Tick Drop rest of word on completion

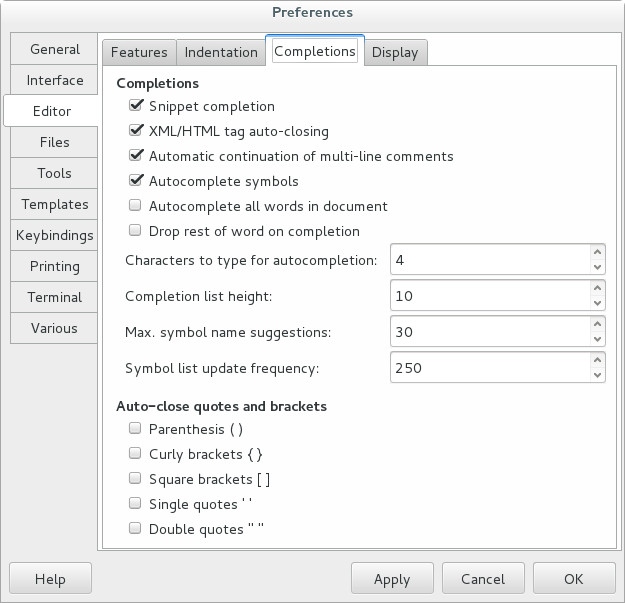[136, 231]
